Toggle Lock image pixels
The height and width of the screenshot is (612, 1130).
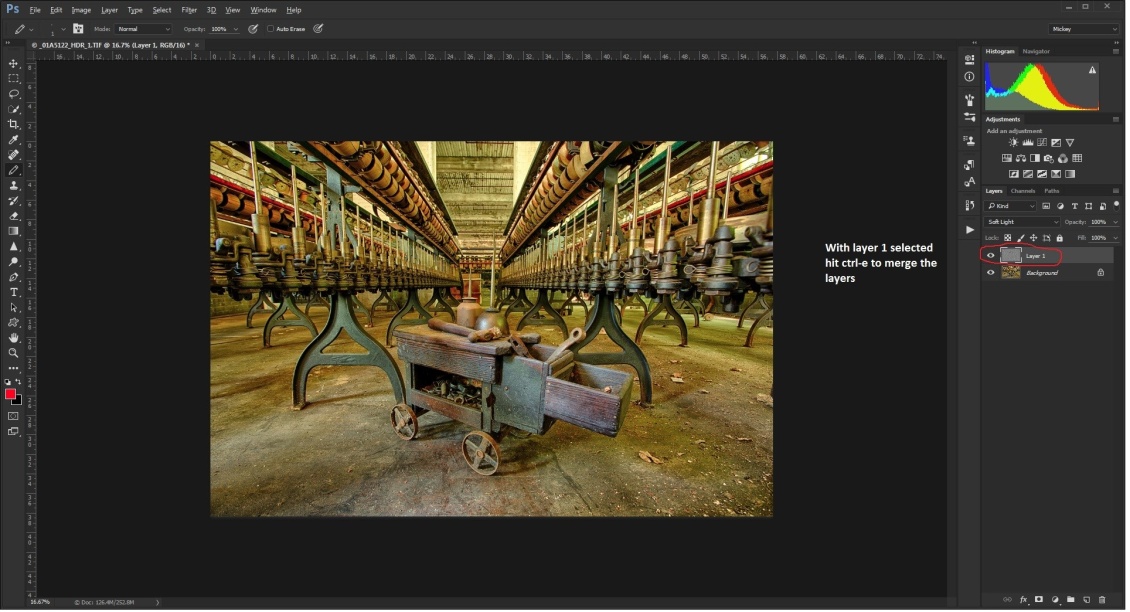tap(1020, 238)
